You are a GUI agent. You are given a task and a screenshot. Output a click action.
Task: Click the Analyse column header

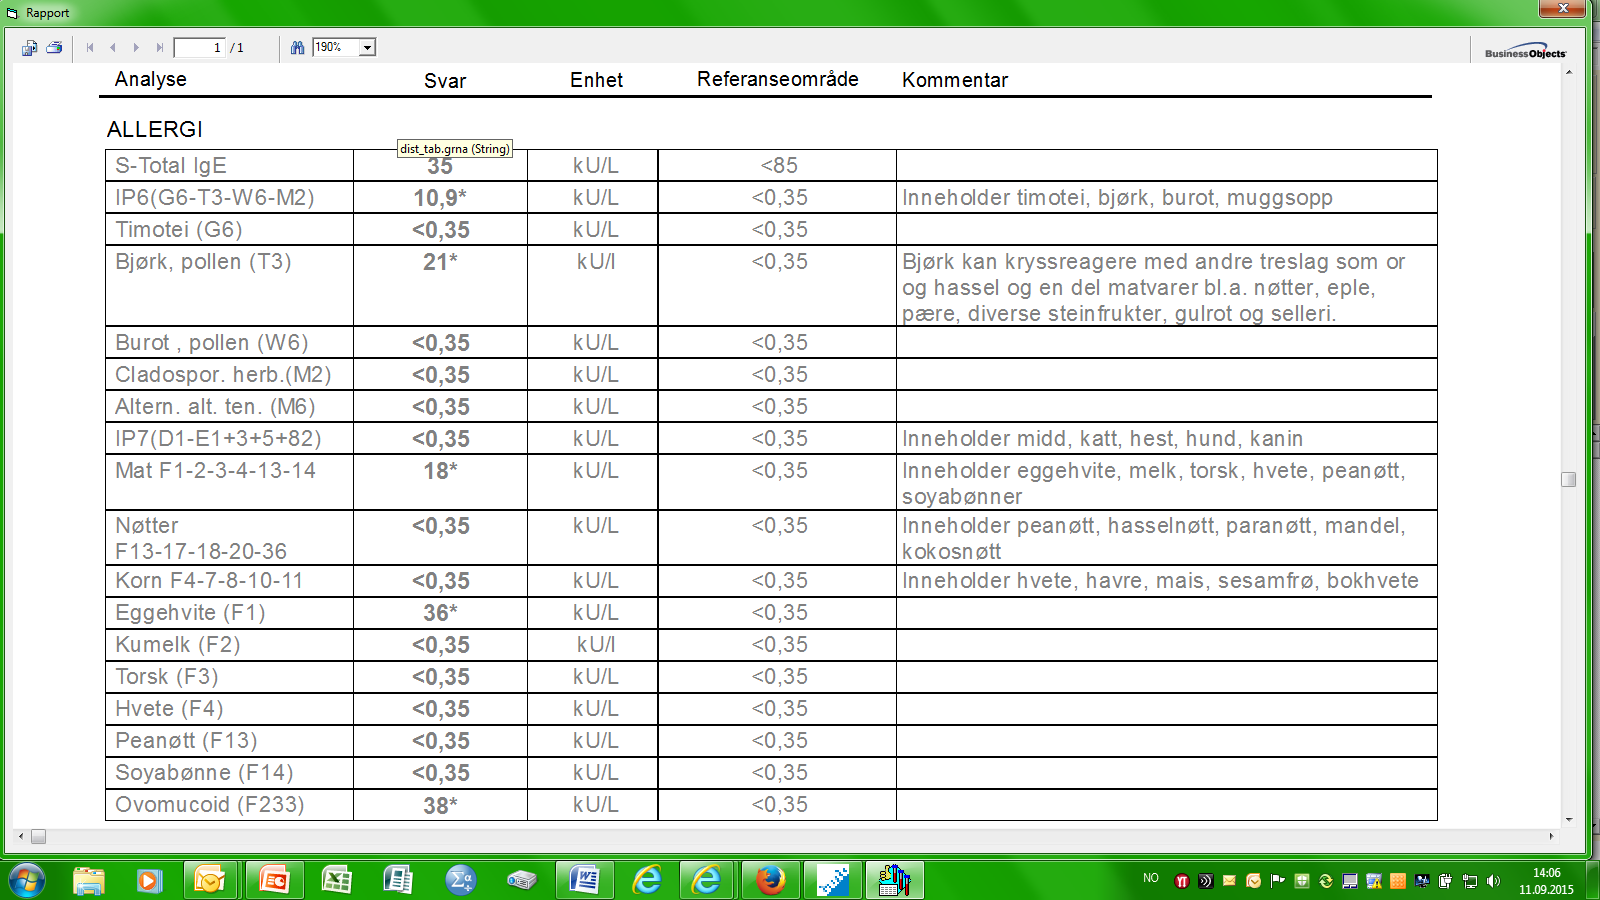150,79
